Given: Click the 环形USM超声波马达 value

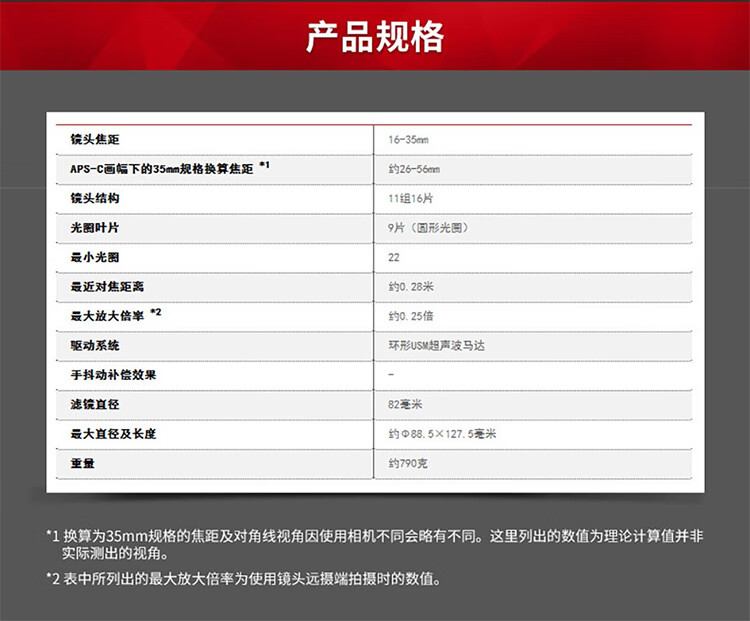Looking at the screenshot, I should (437, 345).
